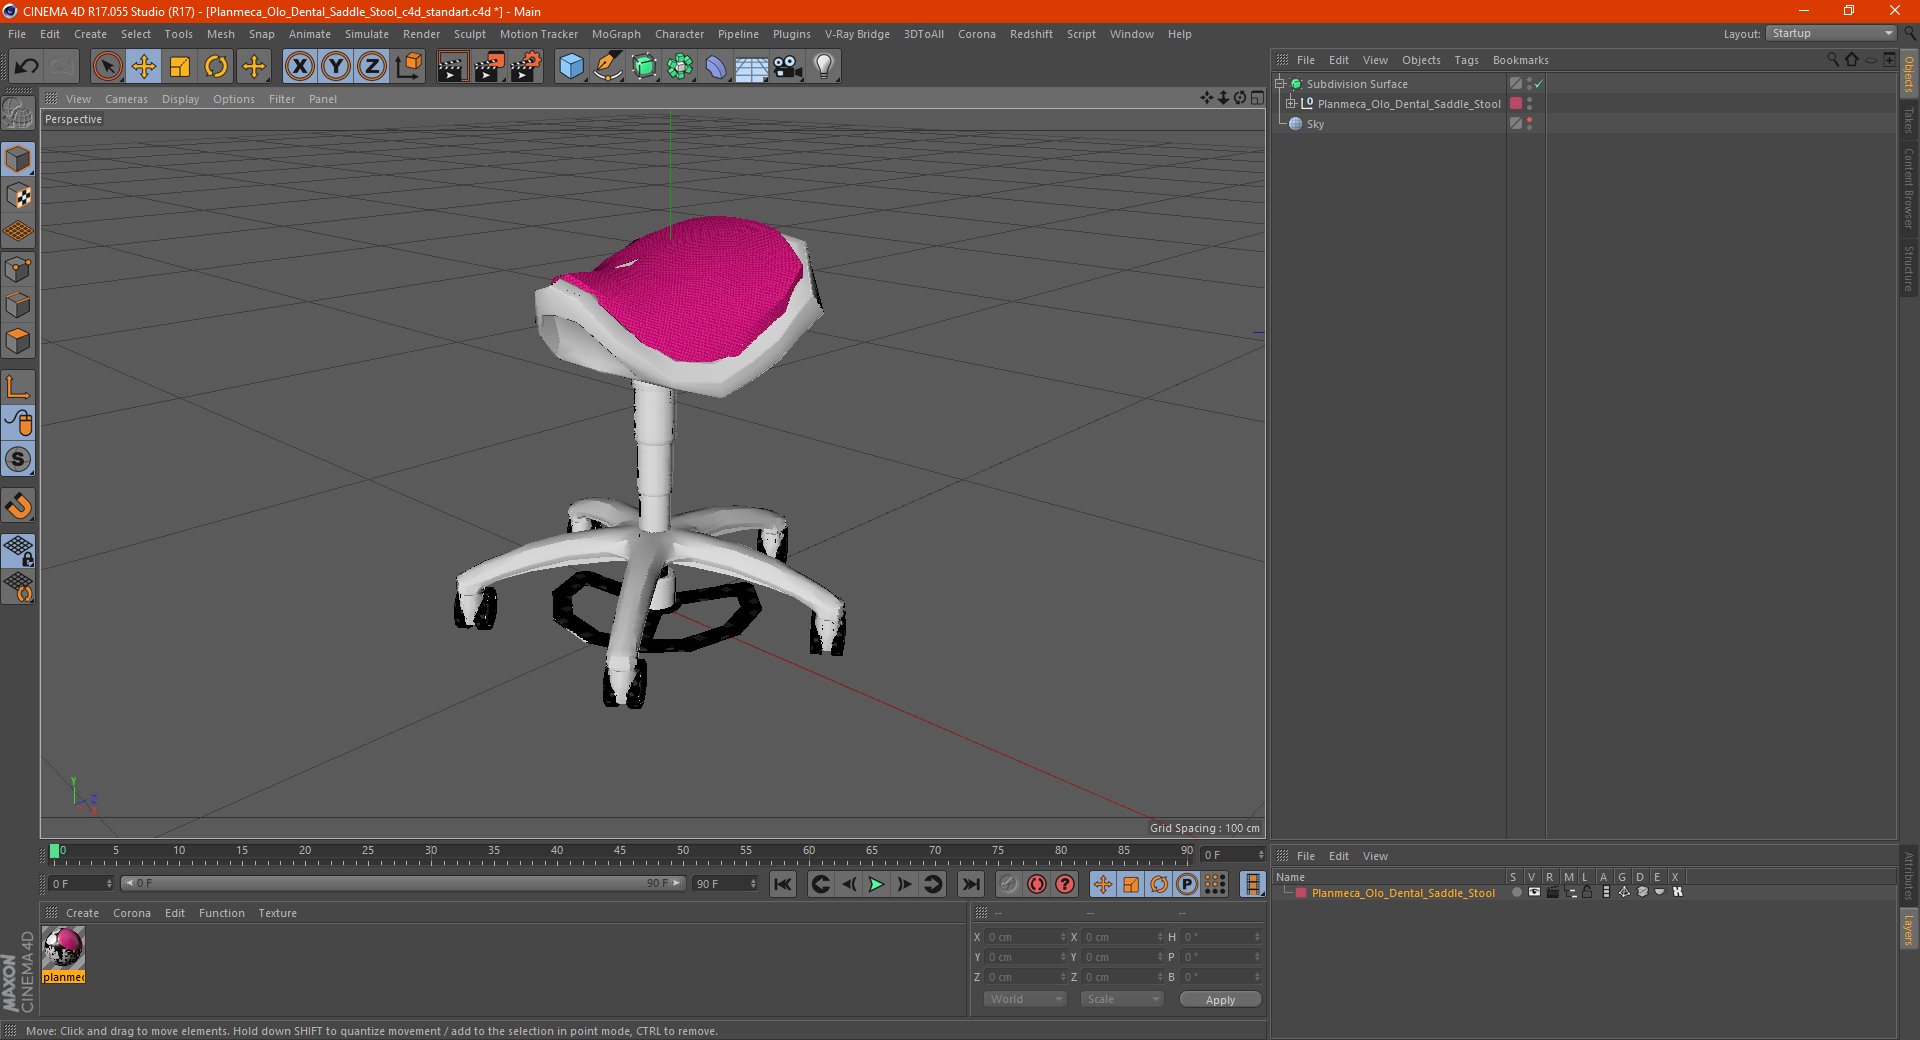Viewport: 1920px width, 1040px height.
Task: Open the Array modeling objects icon
Action: click(680, 67)
